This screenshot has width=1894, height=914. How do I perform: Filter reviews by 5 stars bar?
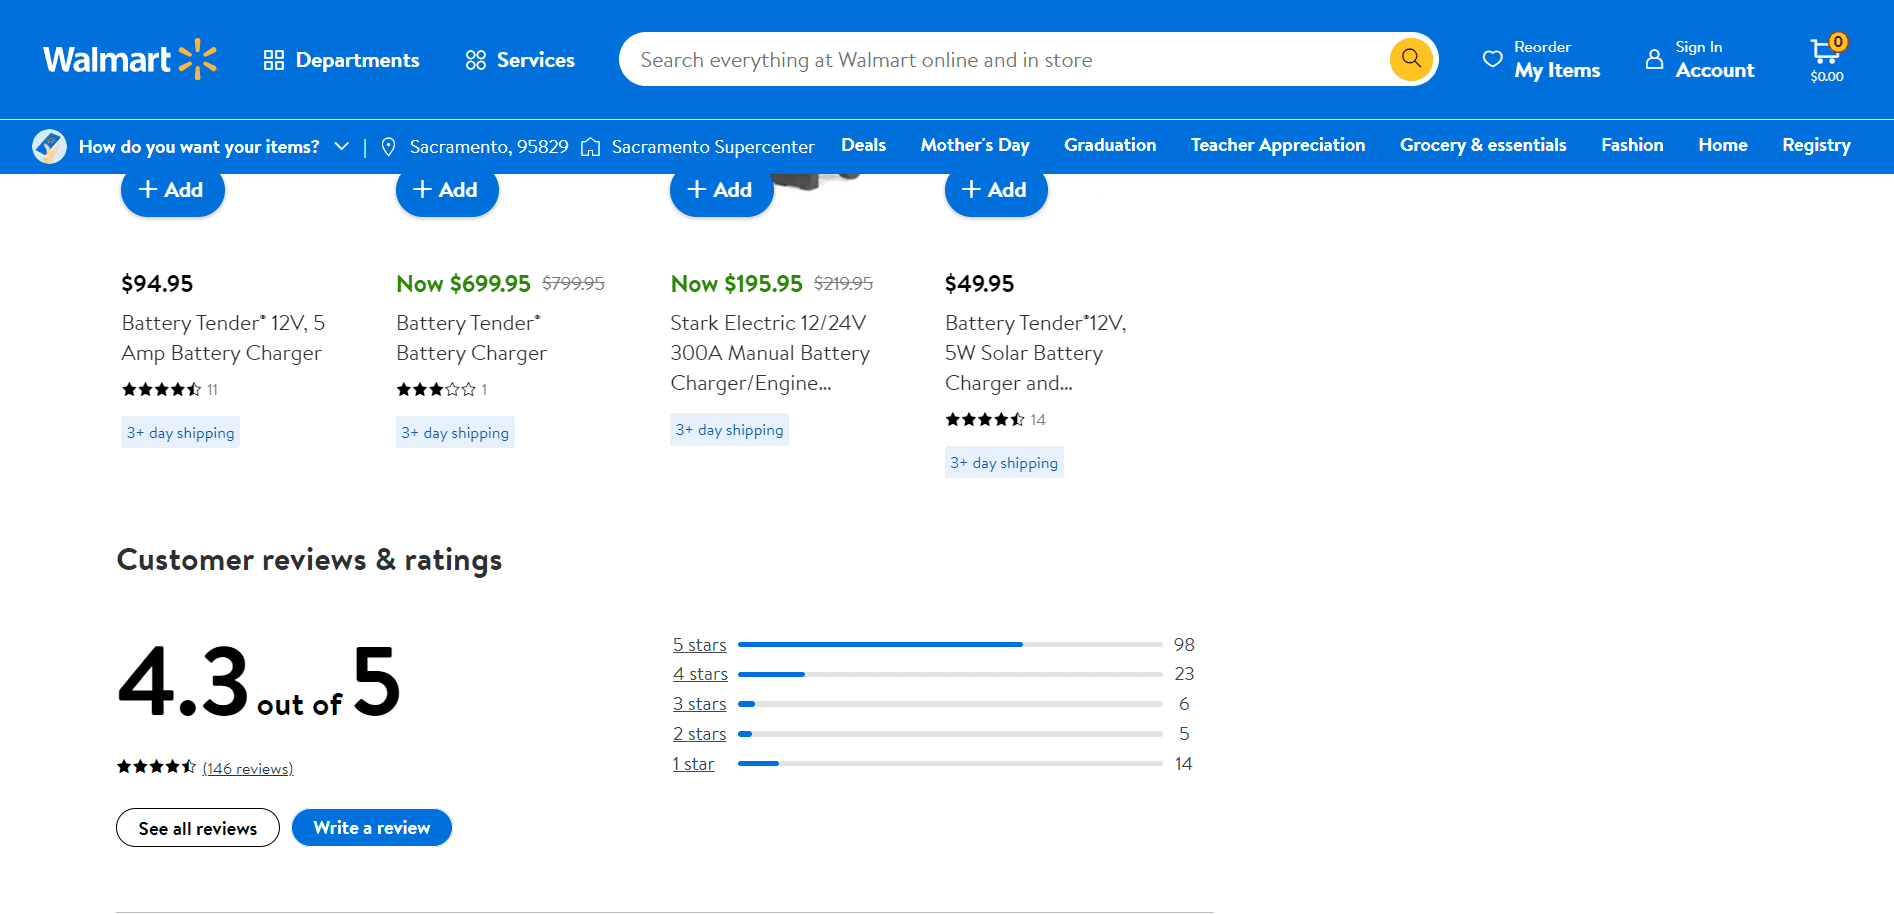point(948,645)
